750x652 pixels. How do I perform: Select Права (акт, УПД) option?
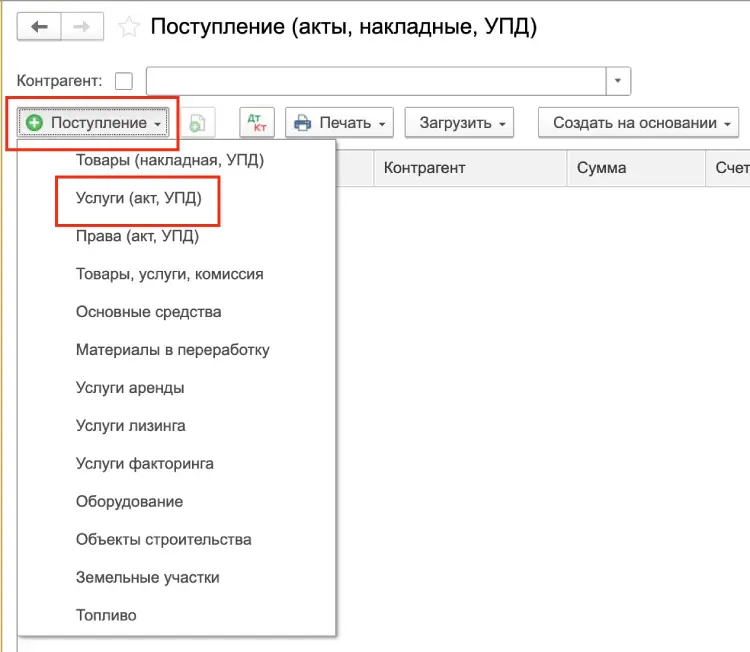click(x=137, y=237)
